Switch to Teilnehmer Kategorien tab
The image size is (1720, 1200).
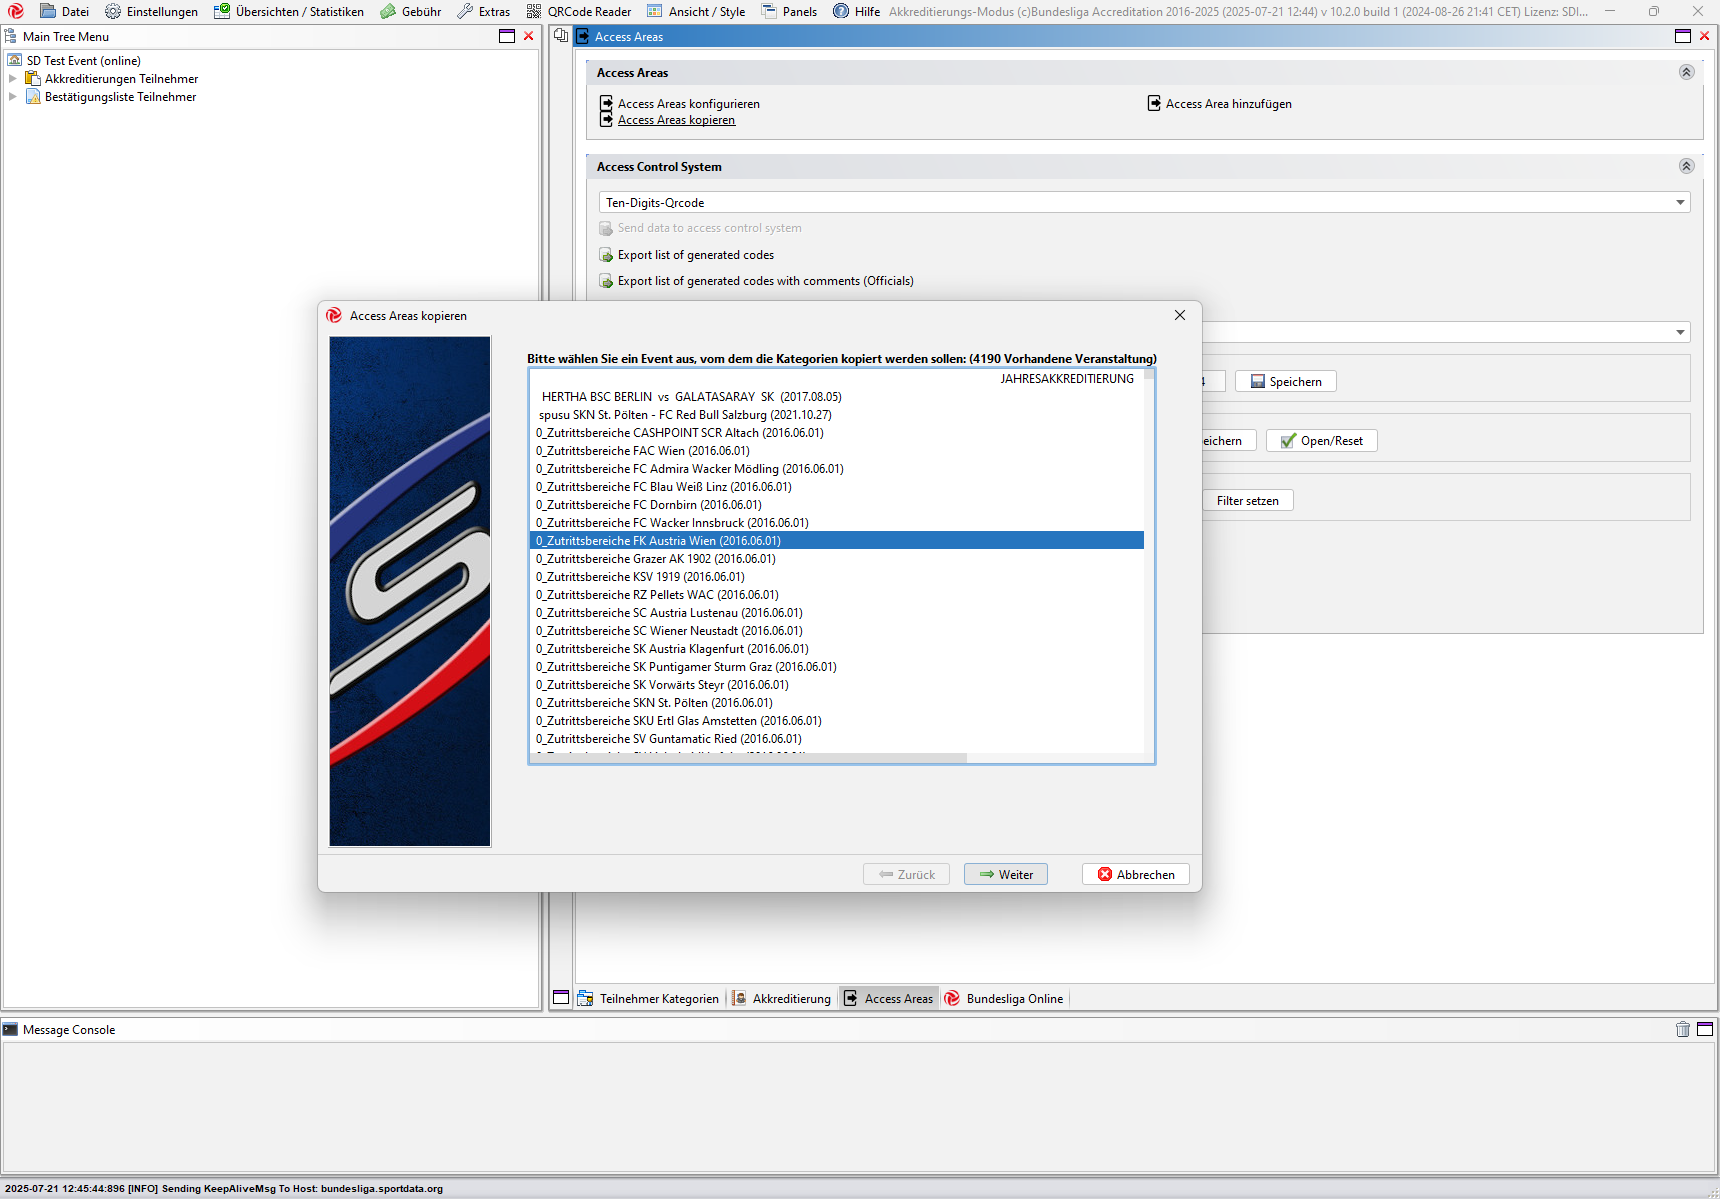click(649, 999)
